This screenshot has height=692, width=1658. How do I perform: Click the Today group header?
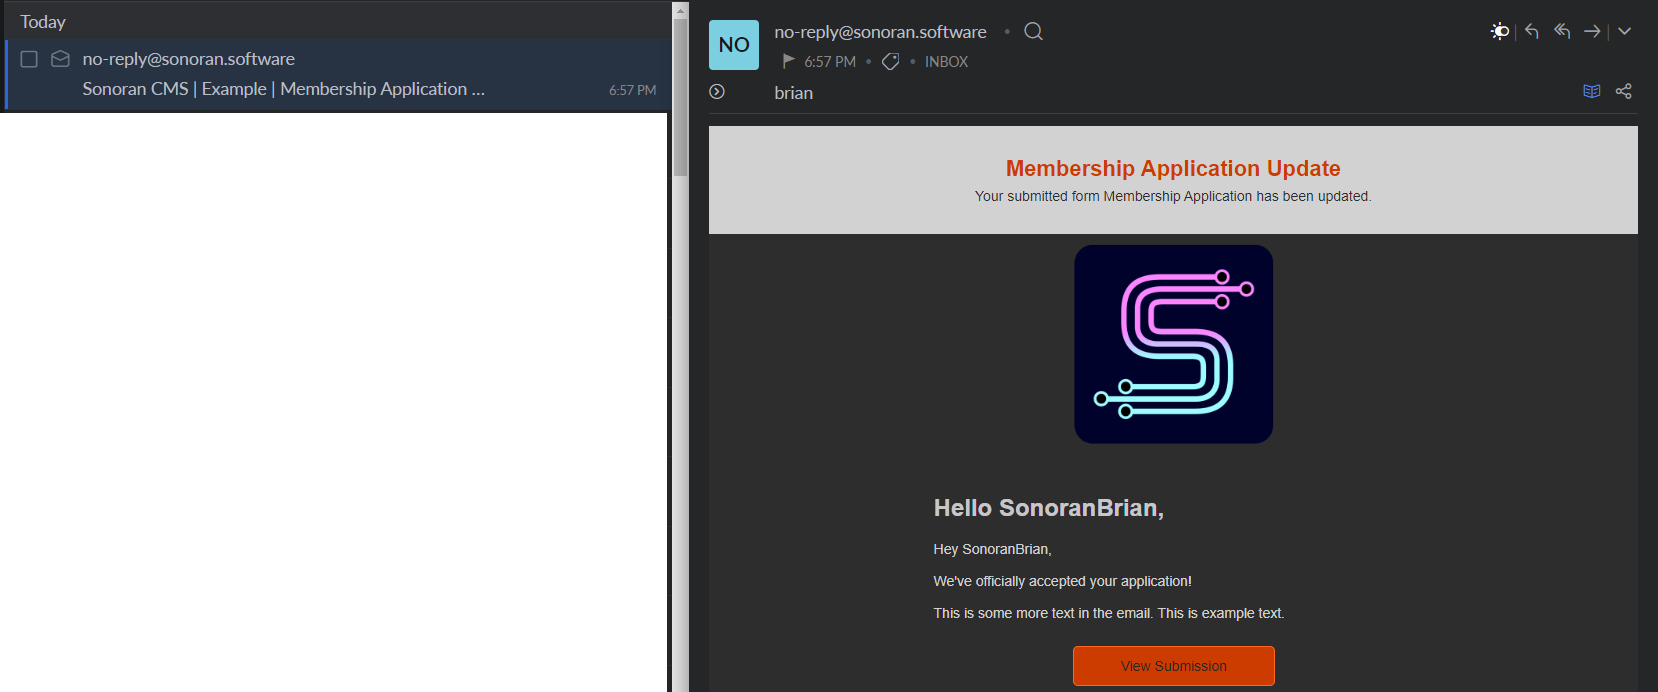[43, 21]
